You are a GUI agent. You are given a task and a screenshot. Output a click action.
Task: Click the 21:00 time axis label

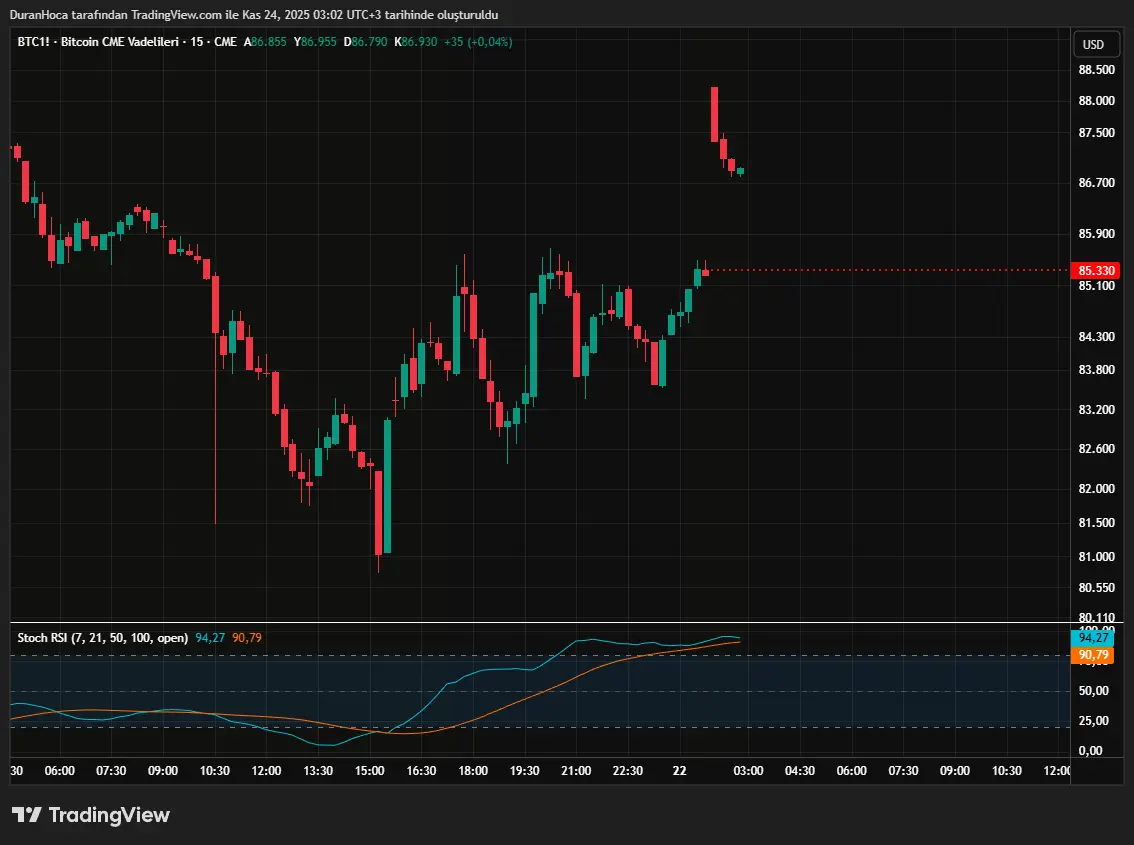coord(576,770)
